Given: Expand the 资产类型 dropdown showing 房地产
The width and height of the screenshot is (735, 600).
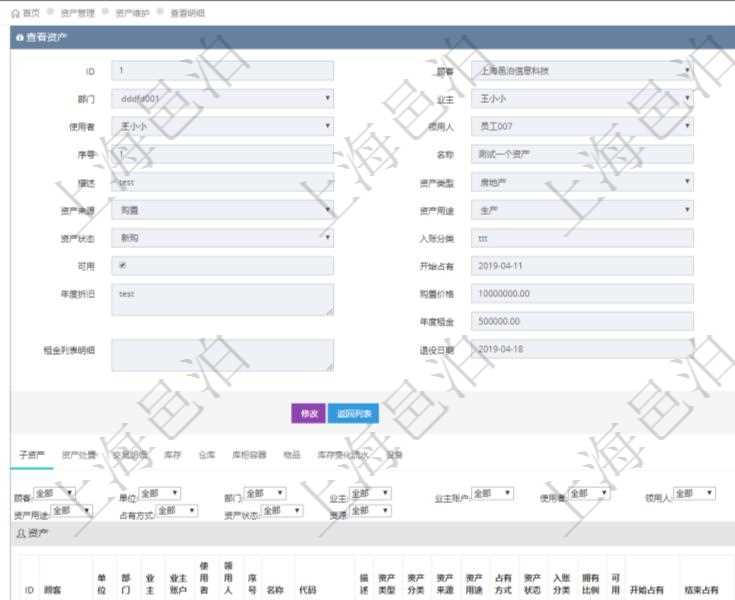Looking at the screenshot, I should [x=582, y=183].
